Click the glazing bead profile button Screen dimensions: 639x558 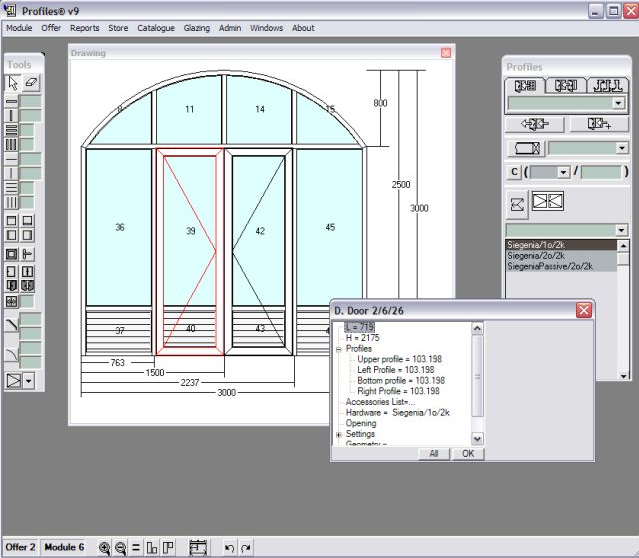(x=527, y=148)
